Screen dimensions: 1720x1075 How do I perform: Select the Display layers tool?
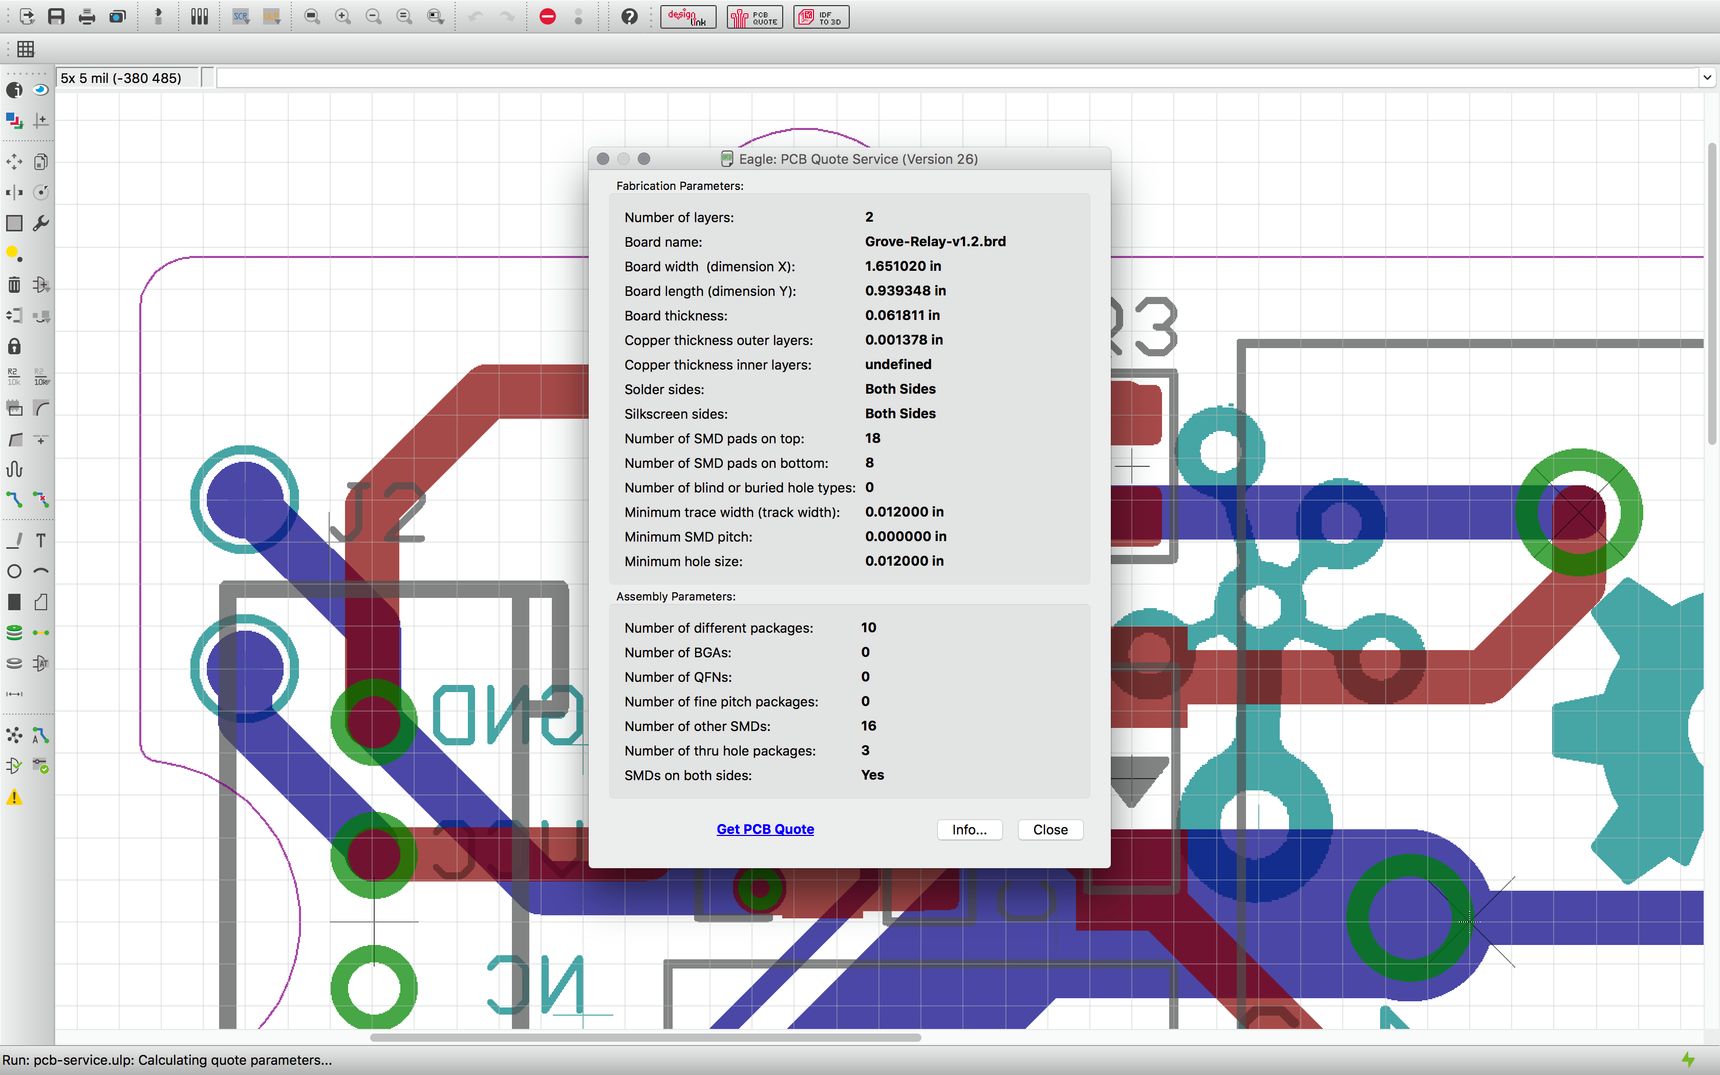[14, 121]
